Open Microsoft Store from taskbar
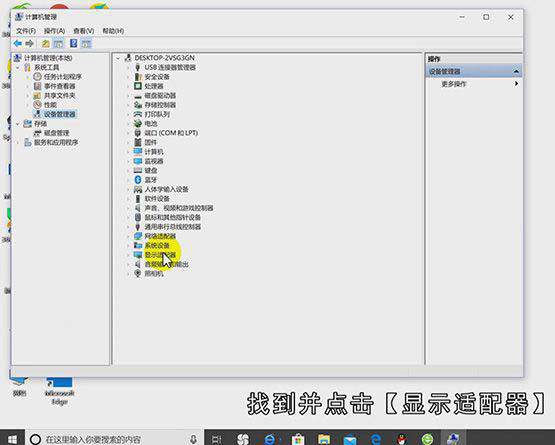The width and height of the screenshot is (555, 445). 298,439
